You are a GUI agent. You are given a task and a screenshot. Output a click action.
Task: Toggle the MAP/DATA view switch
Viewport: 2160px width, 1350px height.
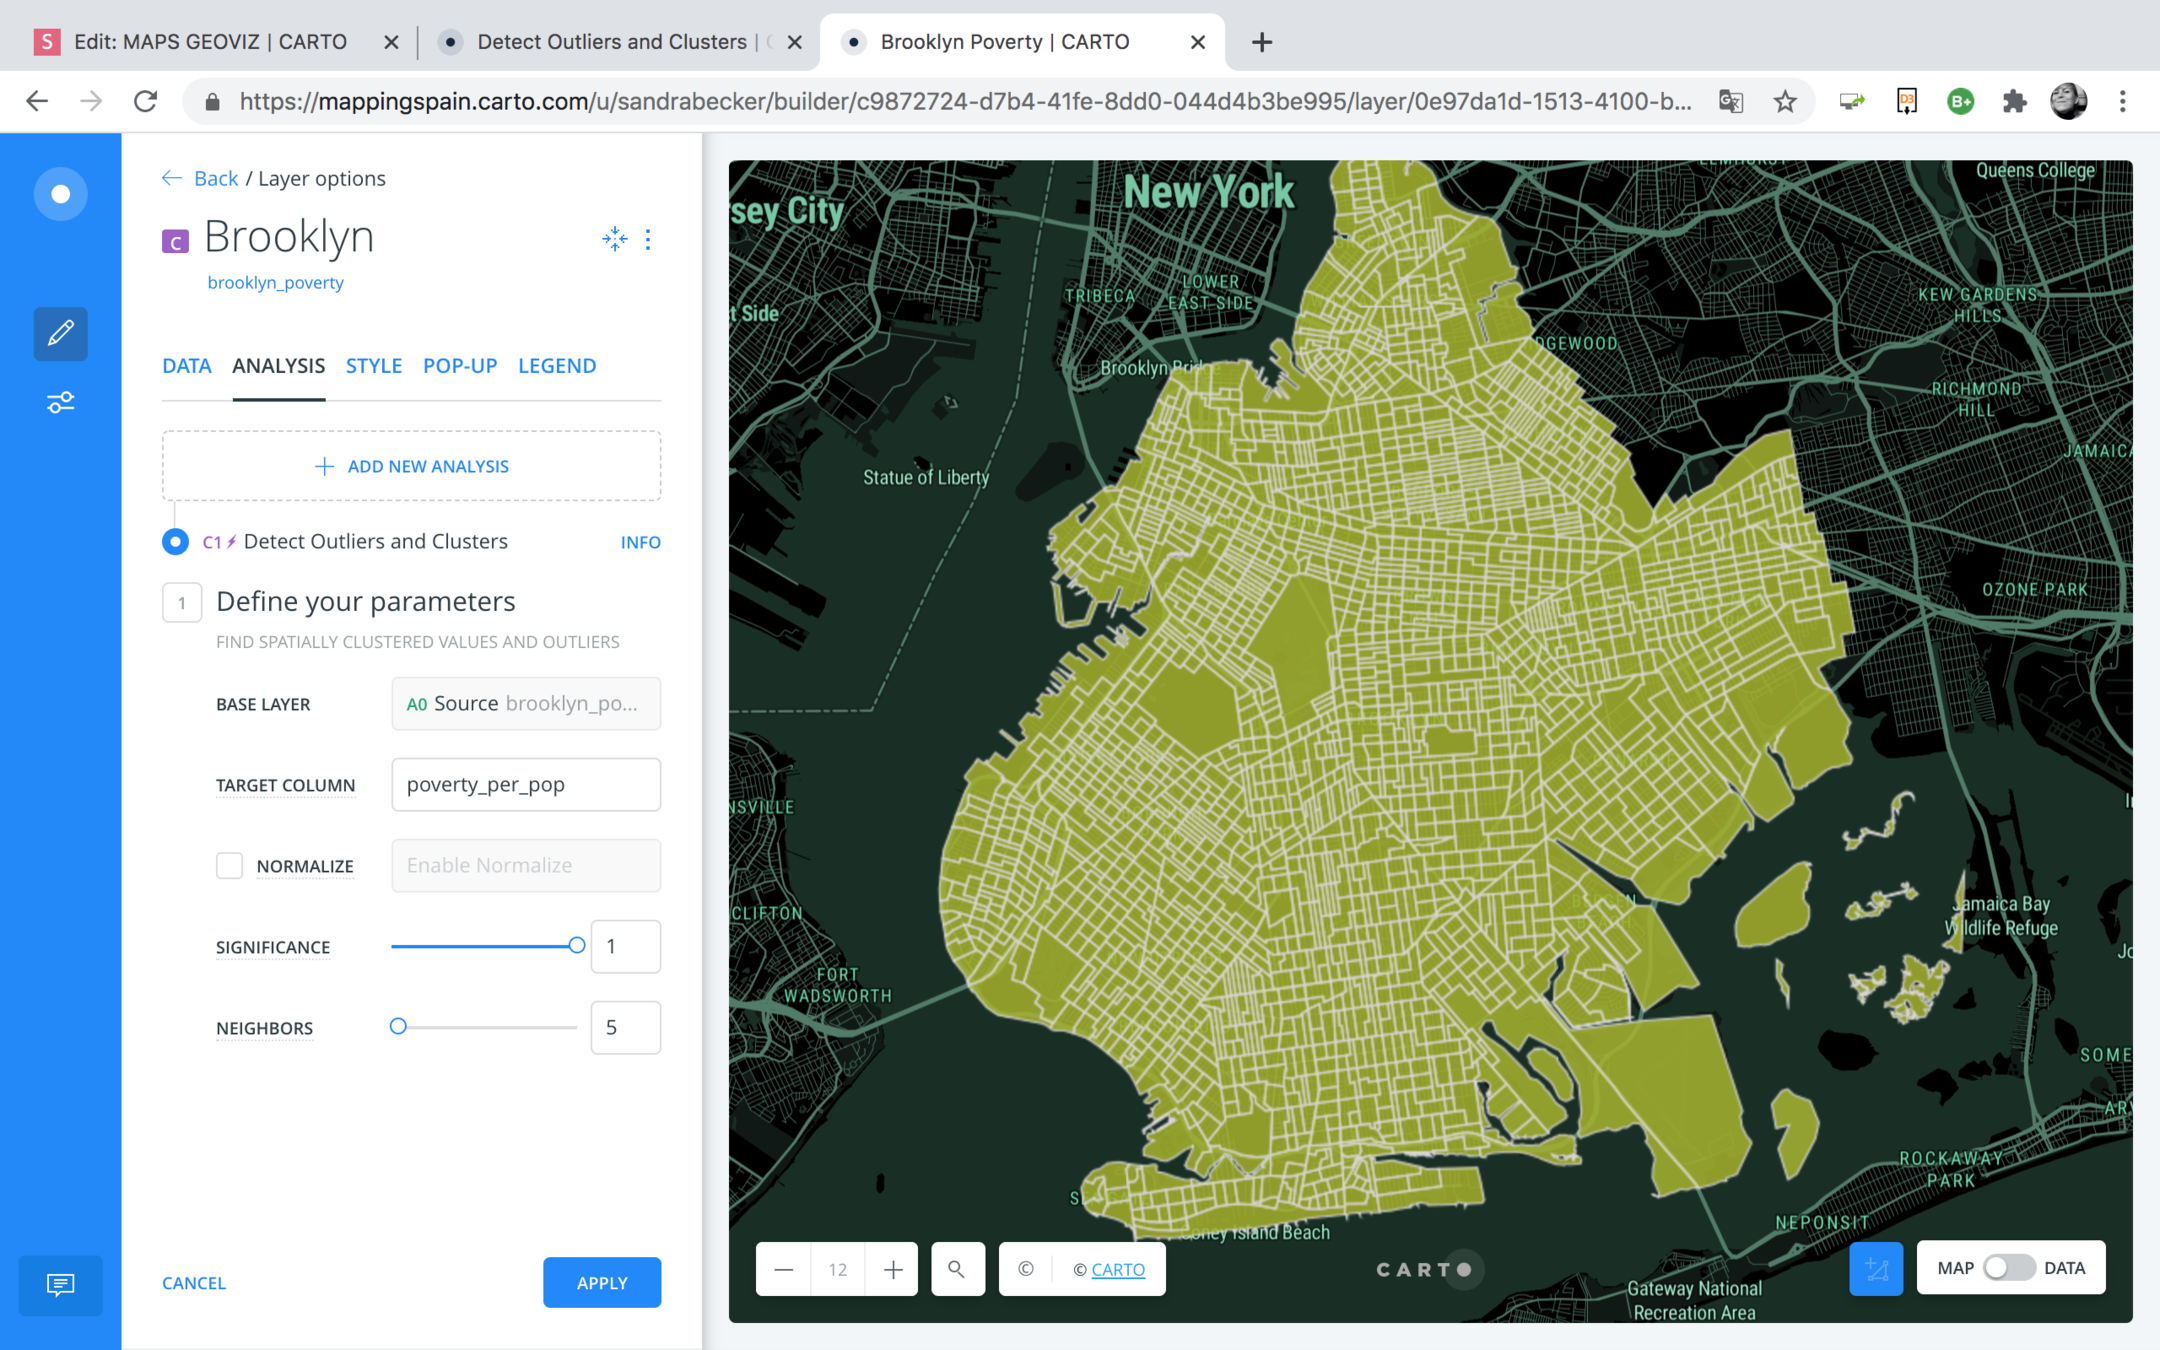[x=2008, y=1267]
